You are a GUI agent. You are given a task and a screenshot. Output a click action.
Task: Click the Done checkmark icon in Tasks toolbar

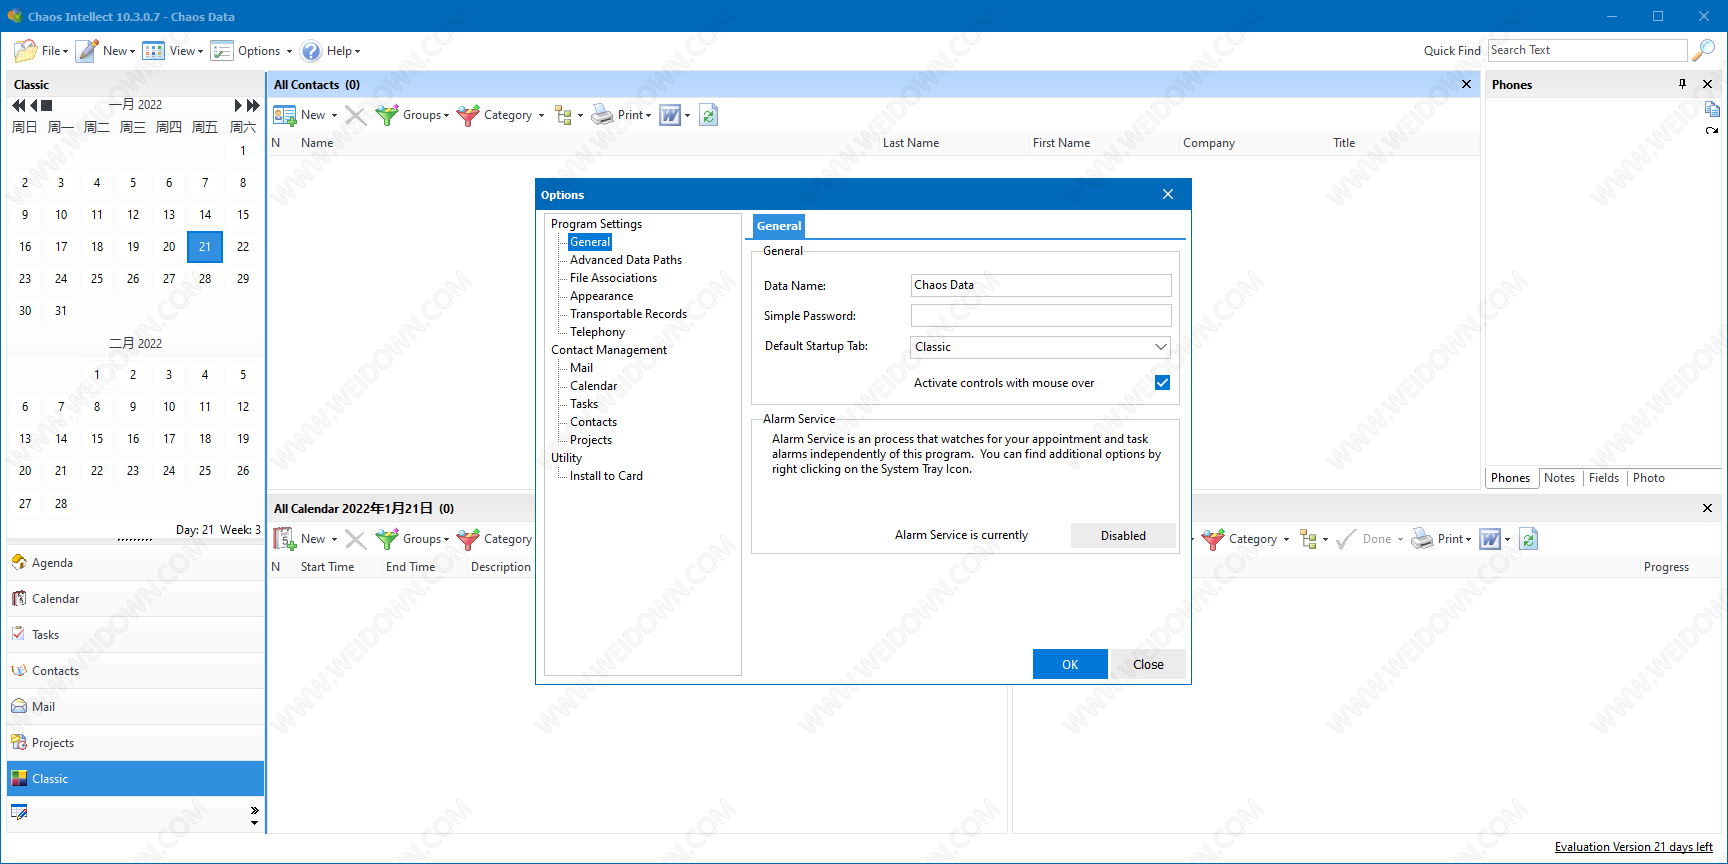click(1346, 539)
